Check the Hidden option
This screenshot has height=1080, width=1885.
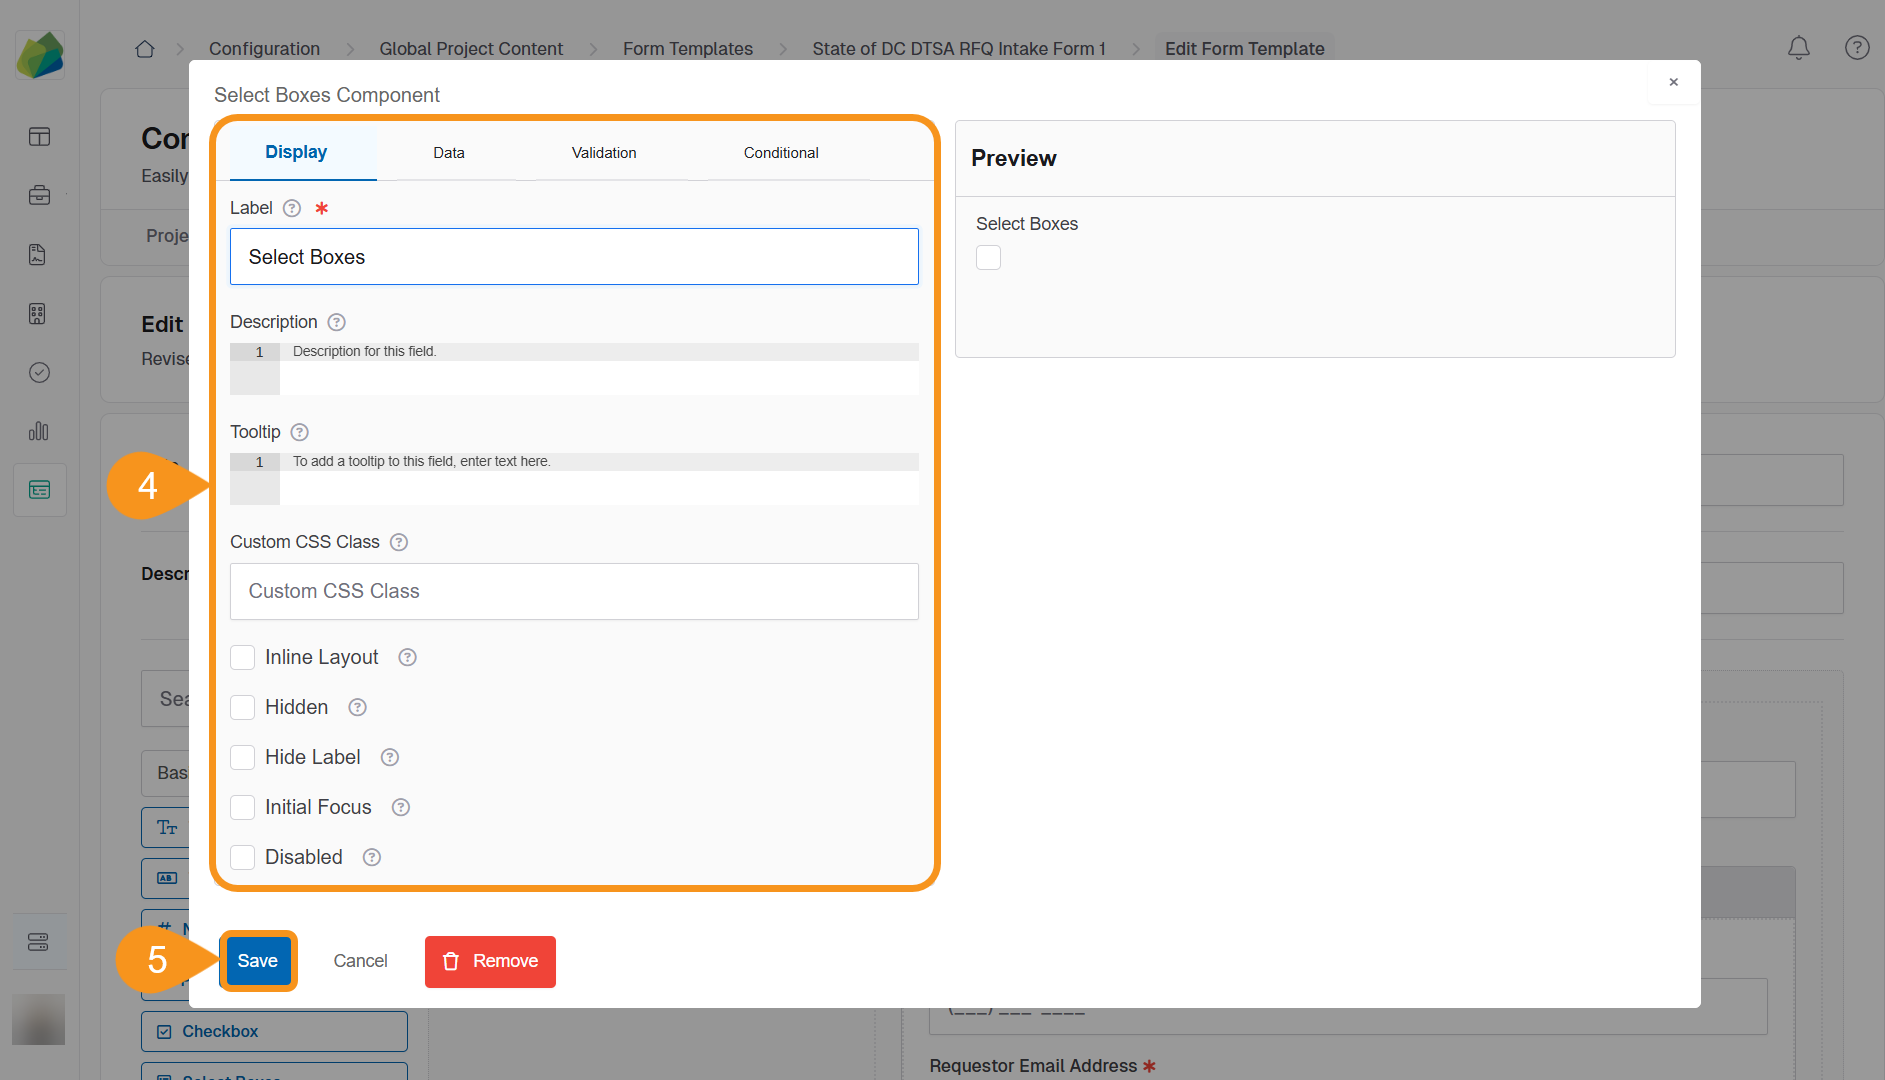point(242,707)
